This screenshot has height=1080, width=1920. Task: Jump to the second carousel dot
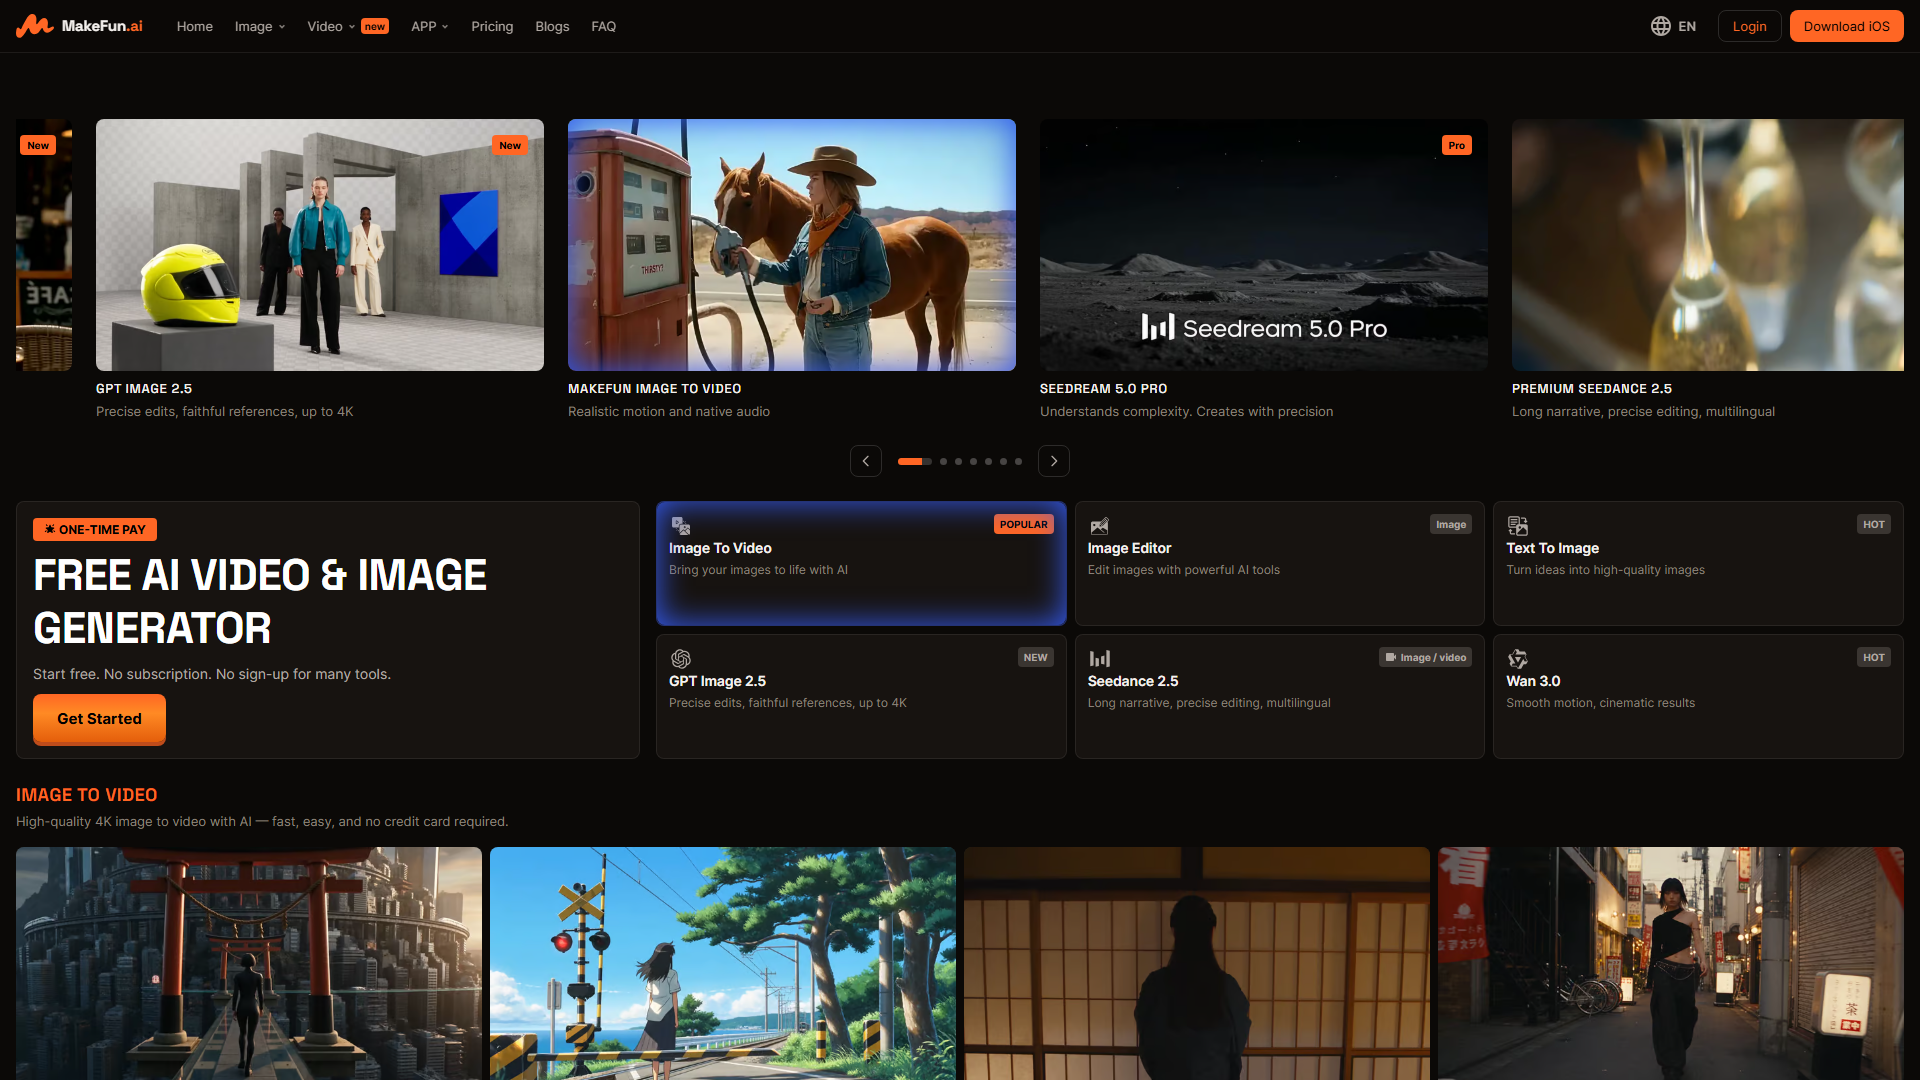point(943,461)
